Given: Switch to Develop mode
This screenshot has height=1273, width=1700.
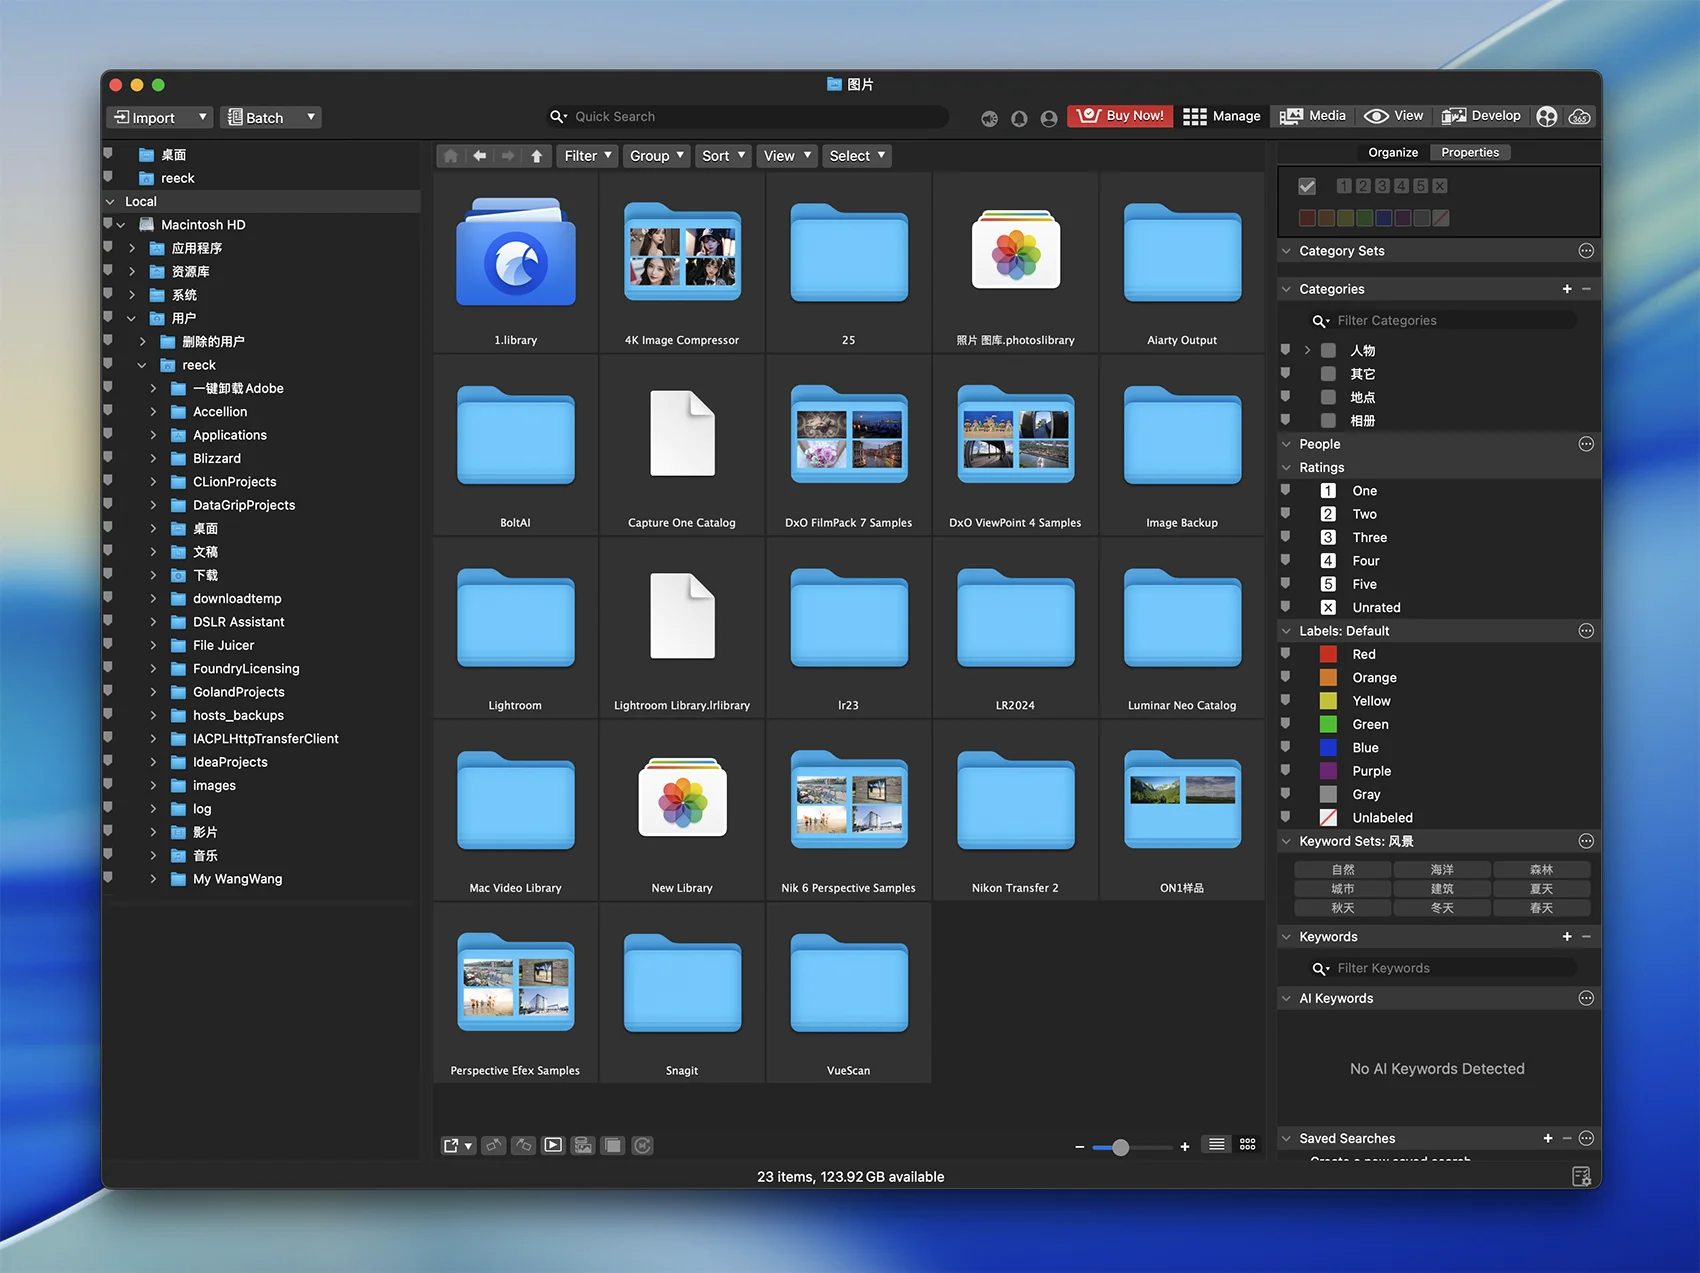Looking at the screenshot, I should click(x=1481, y=116).
